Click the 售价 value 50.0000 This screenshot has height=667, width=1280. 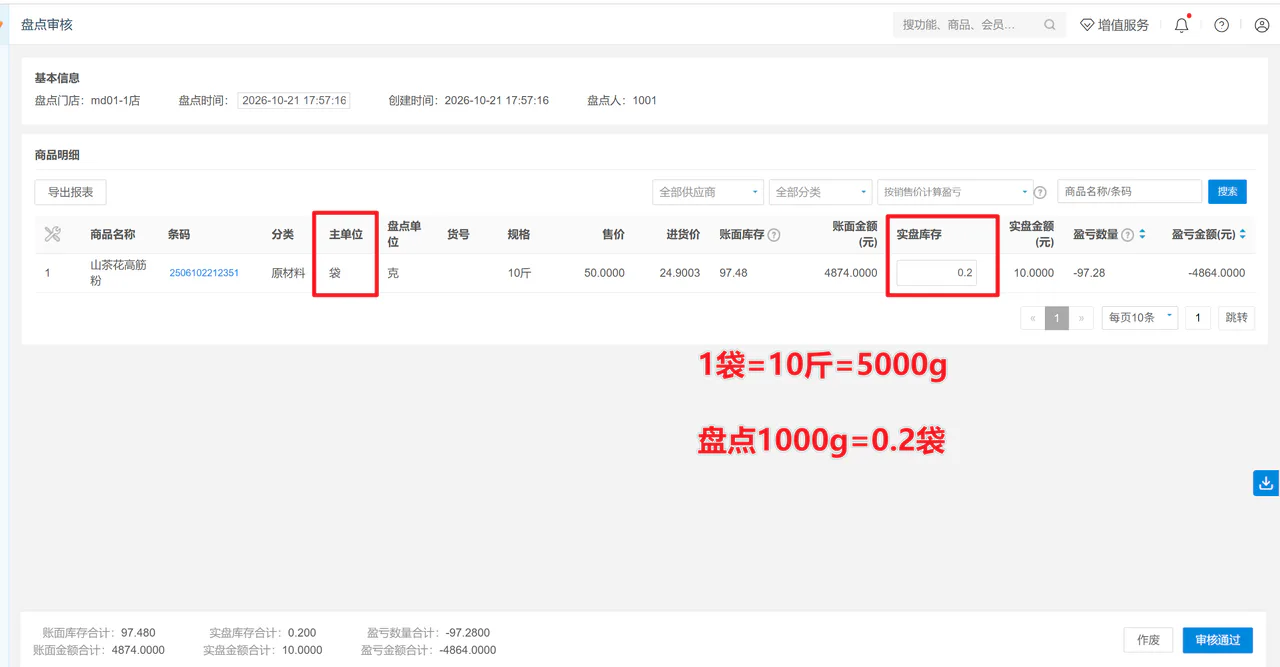pos(605,273)
